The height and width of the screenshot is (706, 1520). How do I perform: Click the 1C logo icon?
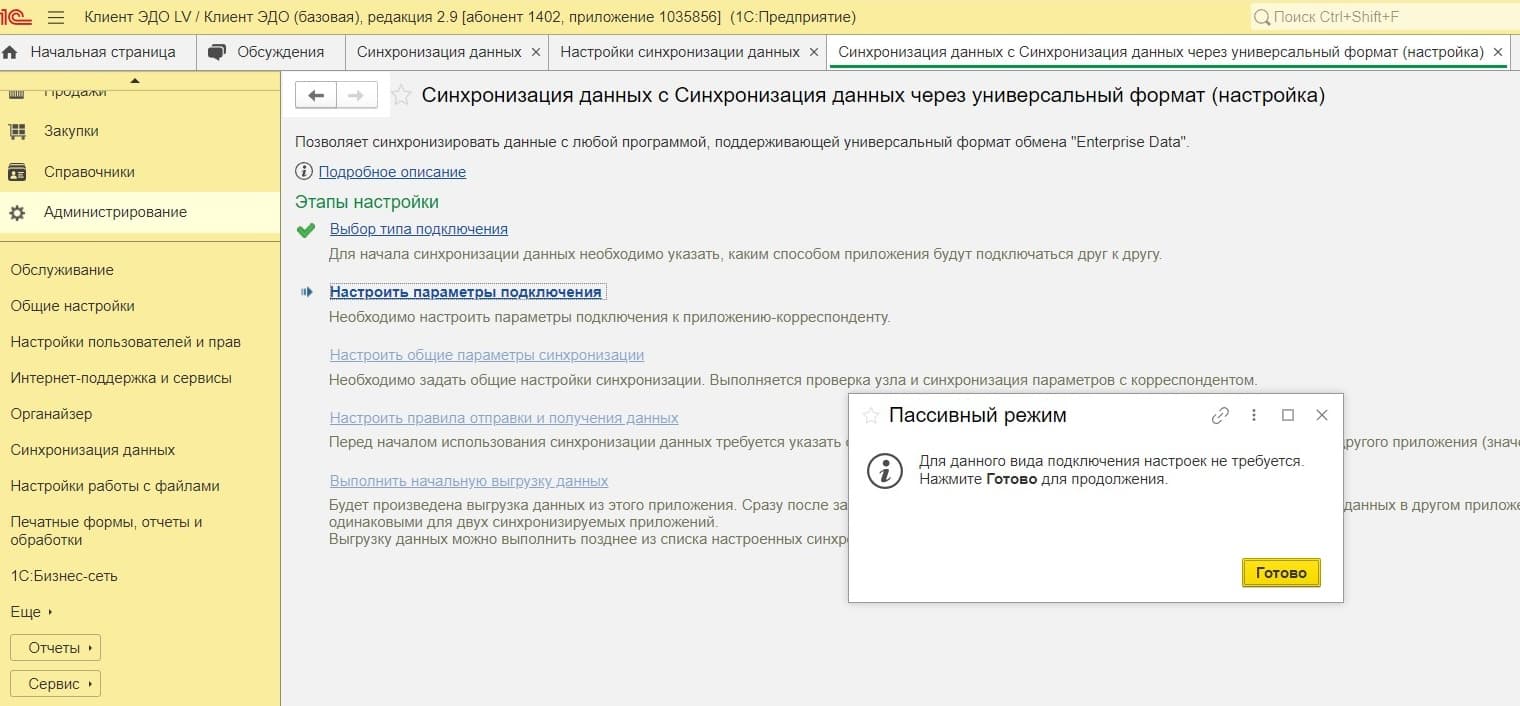(17, 17)
